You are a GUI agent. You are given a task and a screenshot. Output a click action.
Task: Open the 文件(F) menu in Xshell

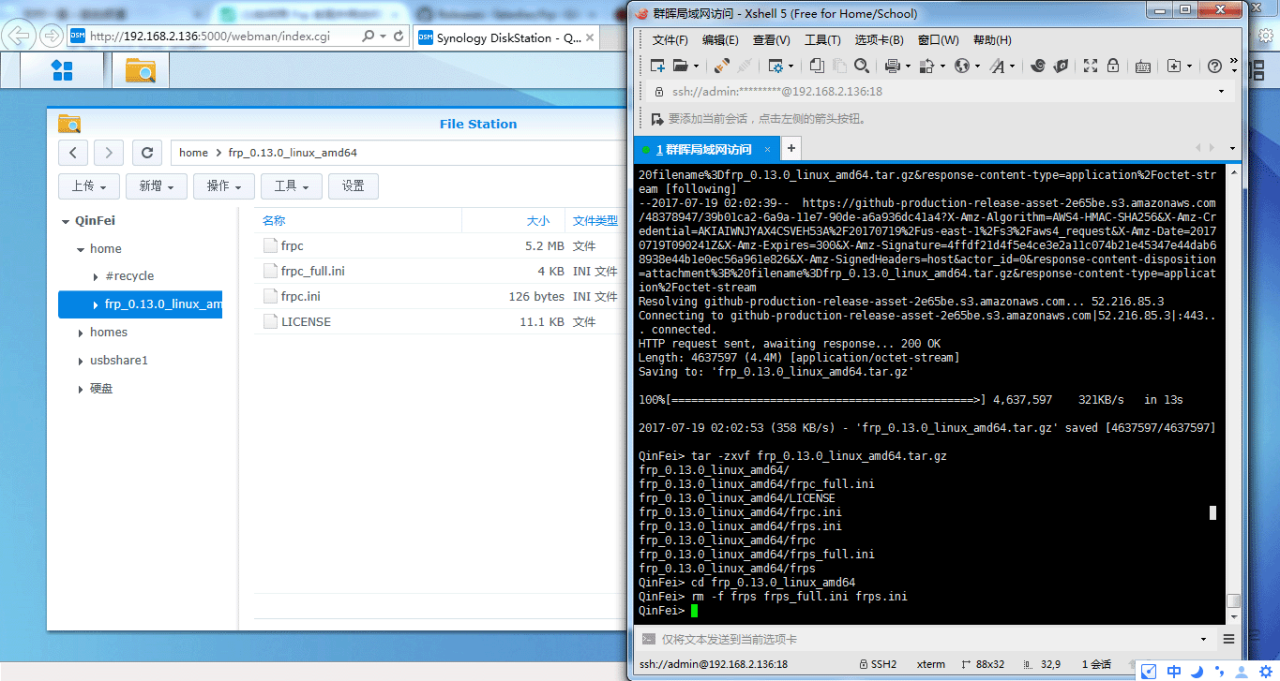click(x=670, y=40)
